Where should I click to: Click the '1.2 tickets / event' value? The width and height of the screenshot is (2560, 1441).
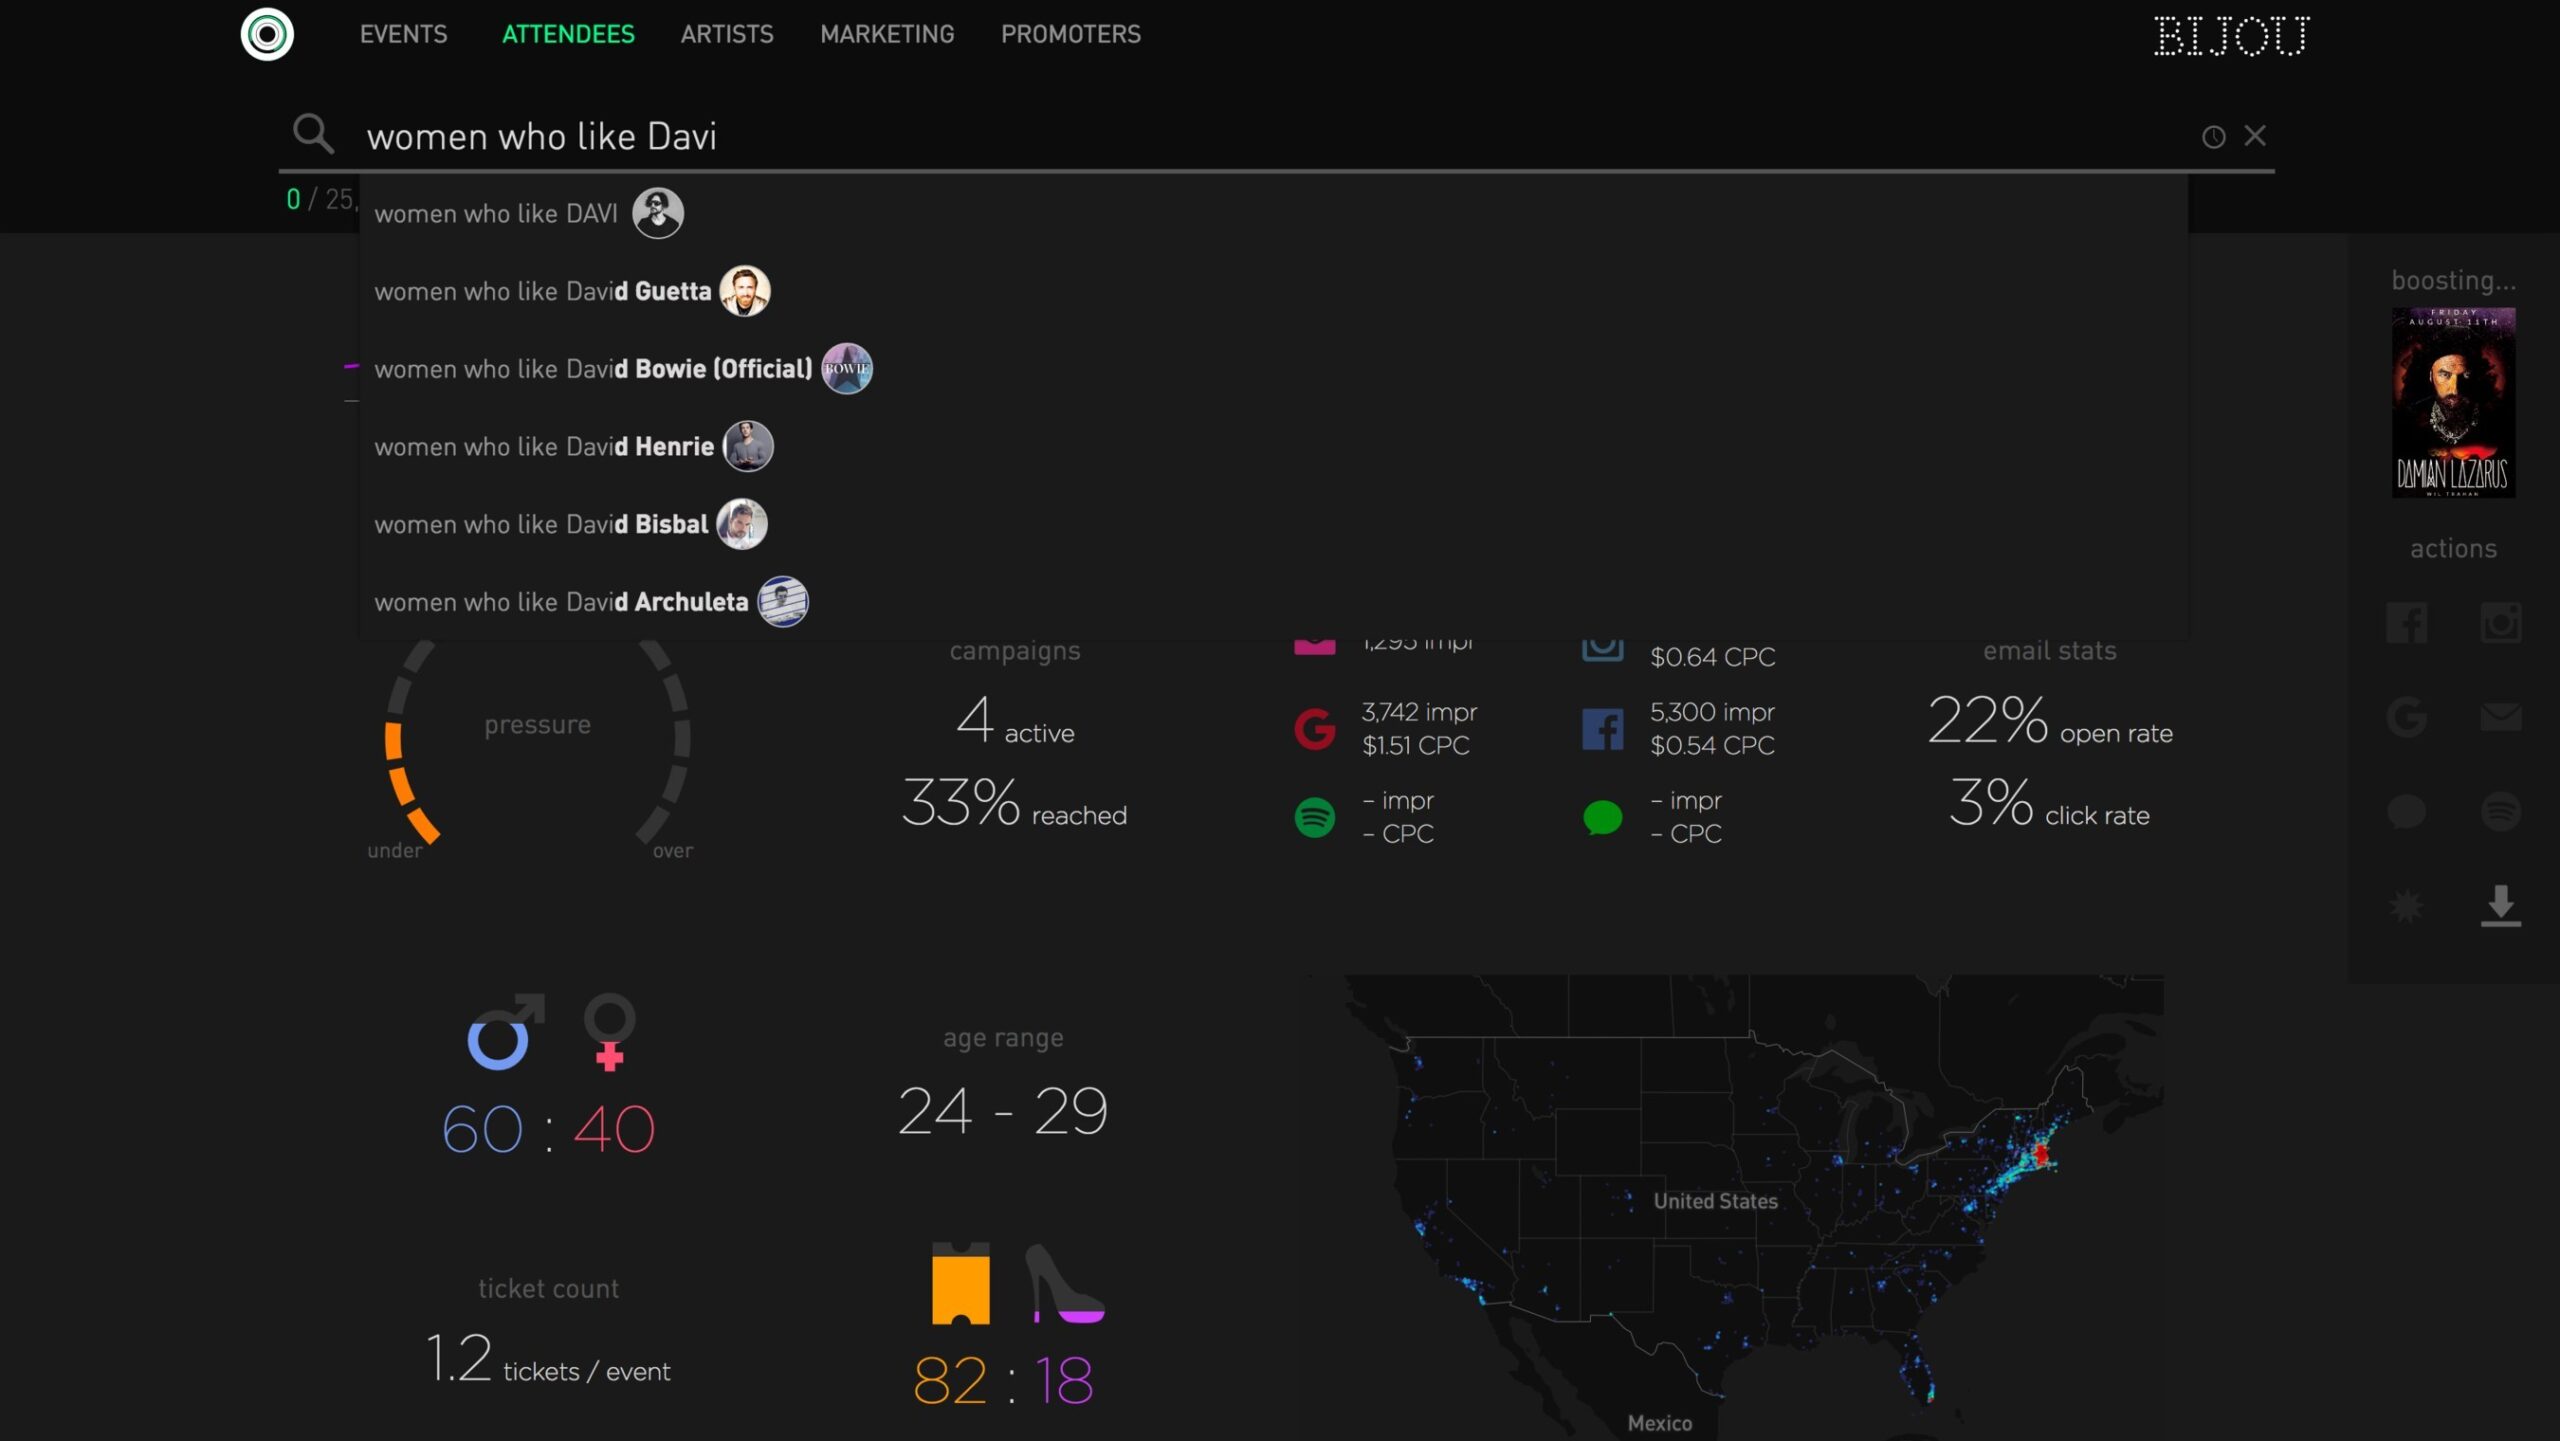[548, 1360]
